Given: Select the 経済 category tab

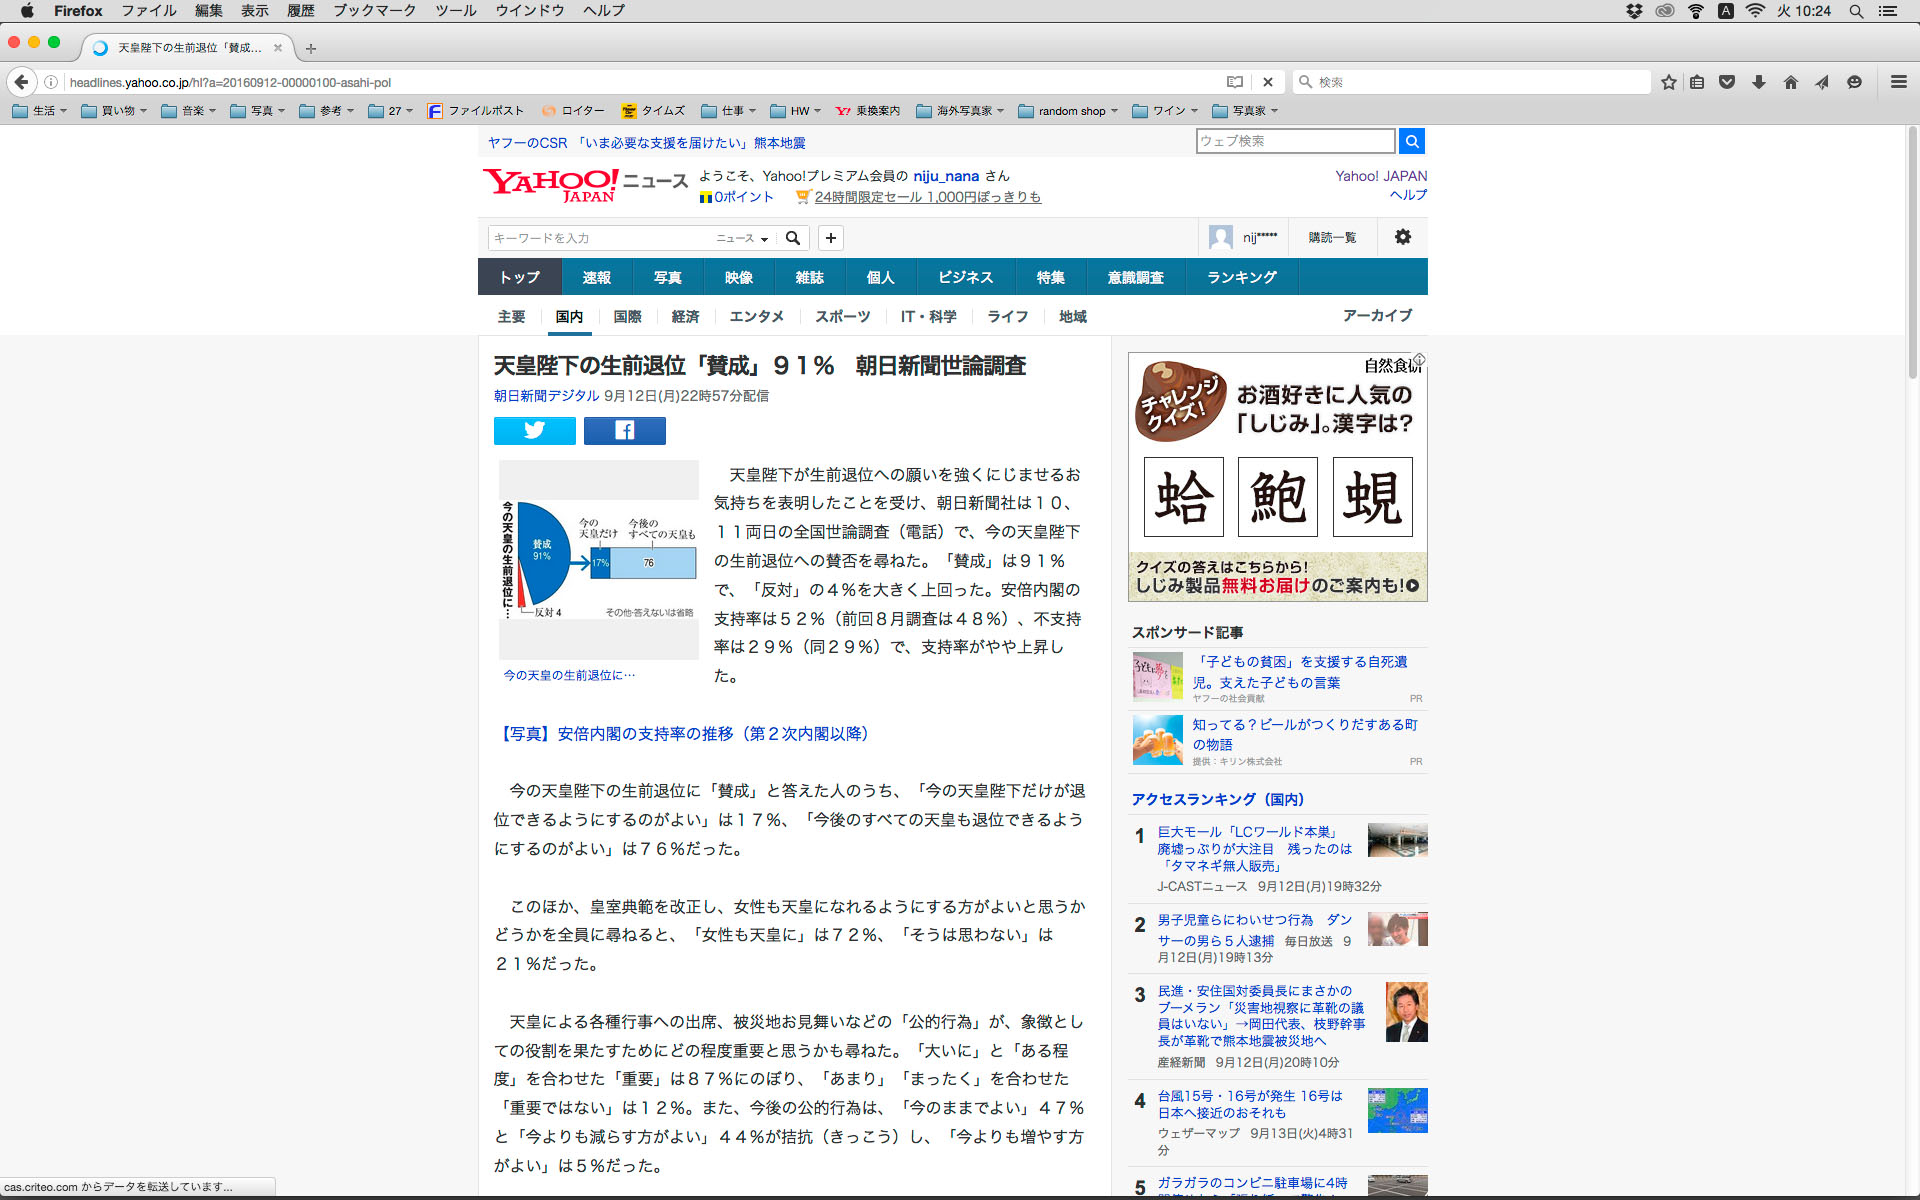Looking at the screenshot, I should tap(685, 316).
